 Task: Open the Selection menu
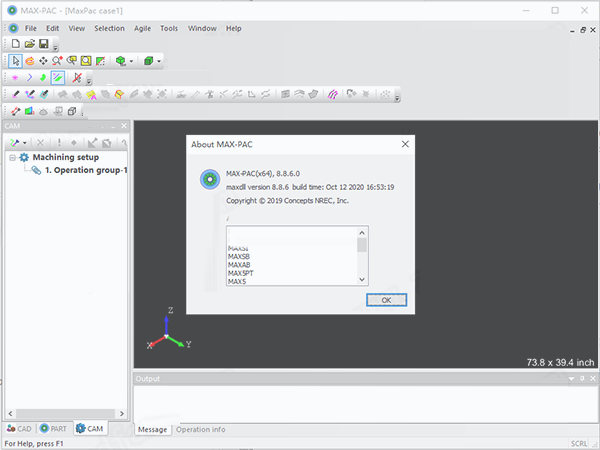[109, 28]
